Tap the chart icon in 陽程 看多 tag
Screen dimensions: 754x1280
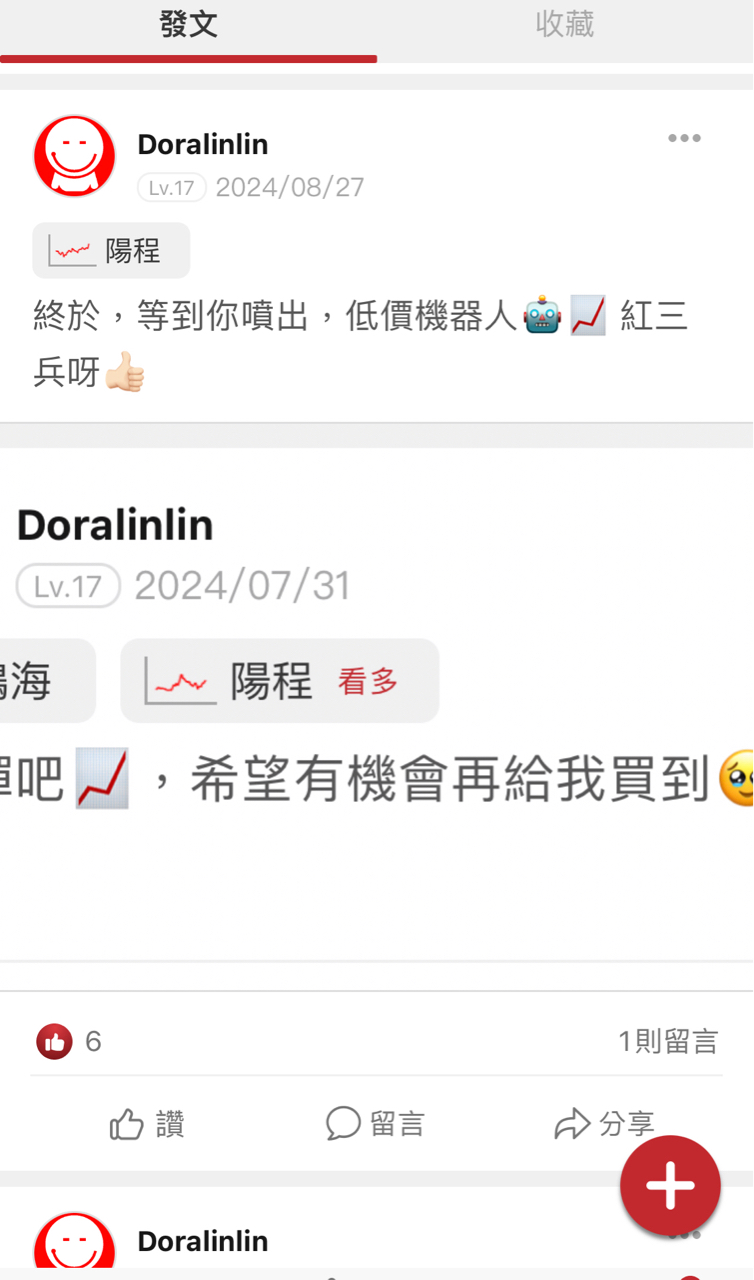[181, 680]
